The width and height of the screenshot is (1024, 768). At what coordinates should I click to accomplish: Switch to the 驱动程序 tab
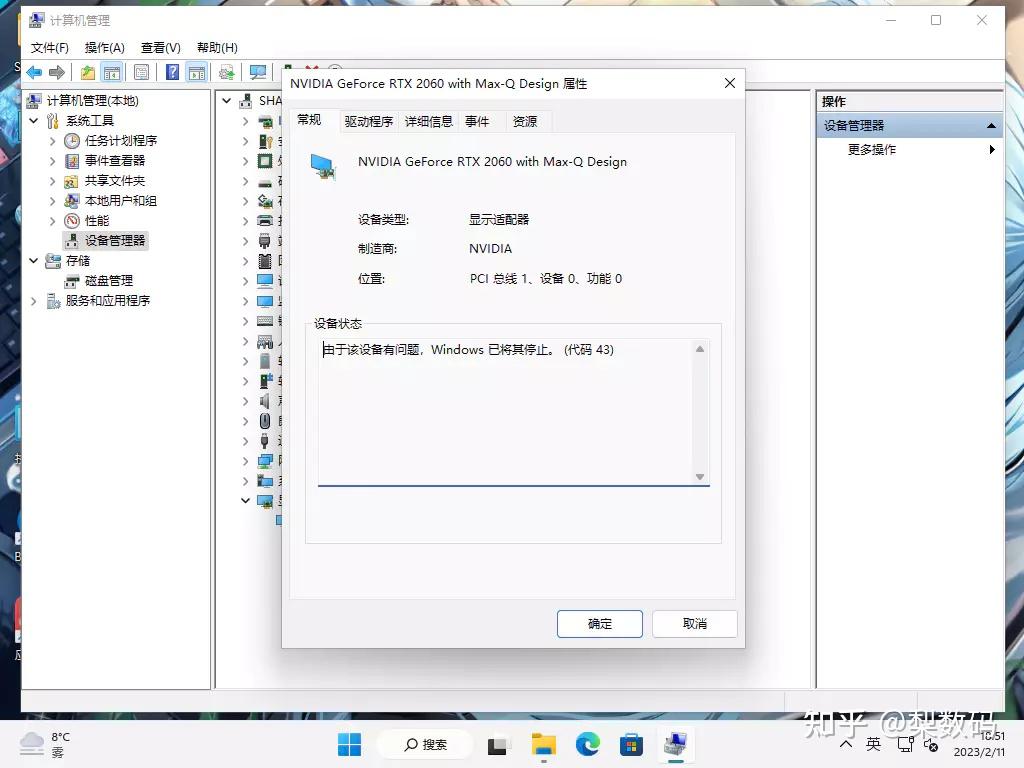[x=368, y=121]
